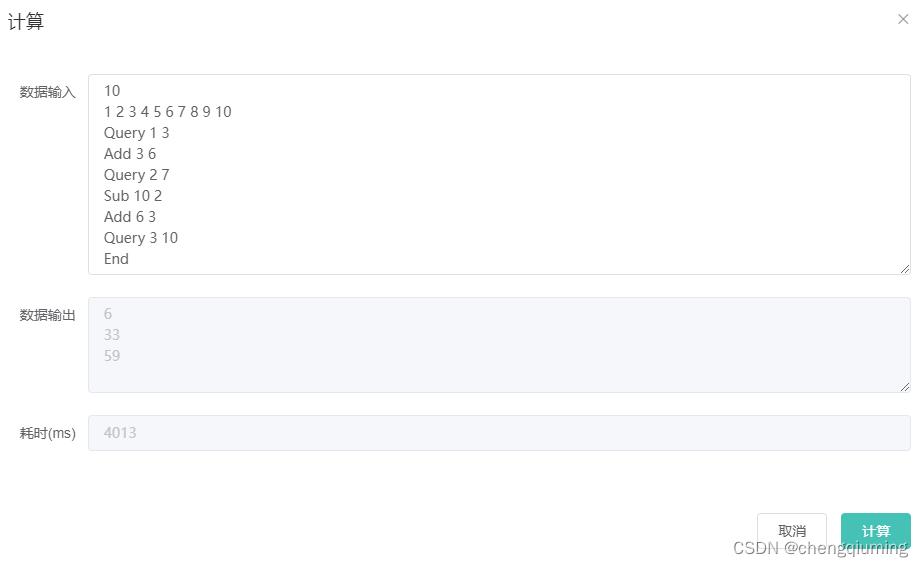Place cursor on the 'Query 1 3' line

[137, 133]
